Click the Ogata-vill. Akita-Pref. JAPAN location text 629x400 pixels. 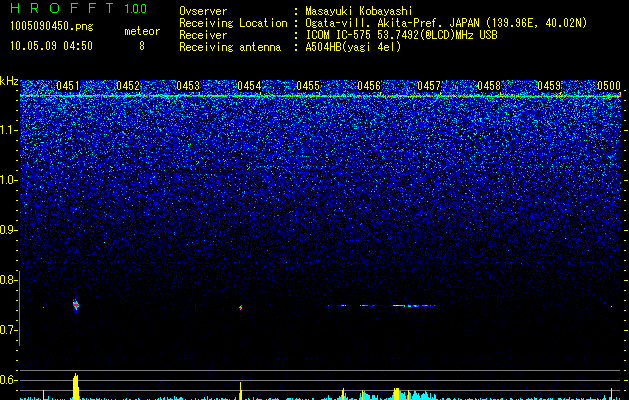tap(446, 23)
